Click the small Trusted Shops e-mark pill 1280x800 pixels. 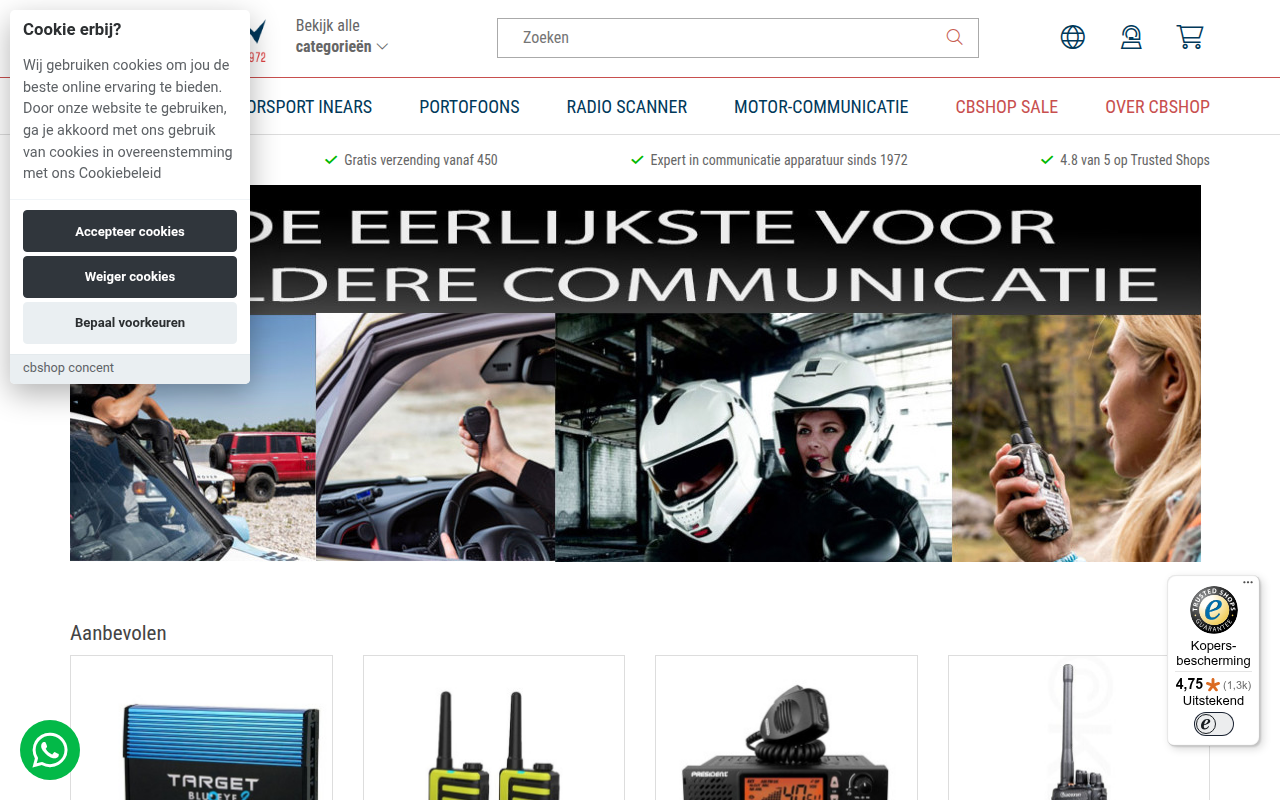pos(1214,724)
